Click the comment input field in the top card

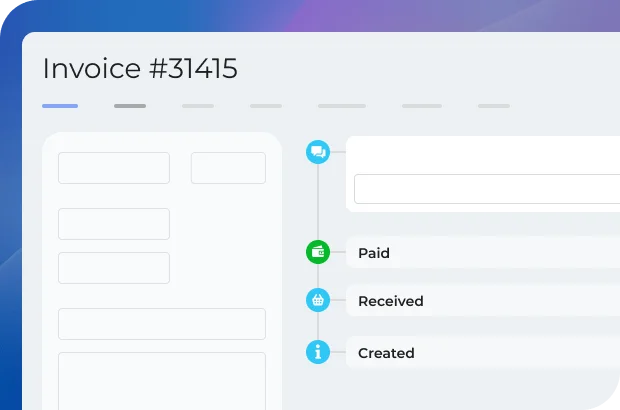click(487, 189)
